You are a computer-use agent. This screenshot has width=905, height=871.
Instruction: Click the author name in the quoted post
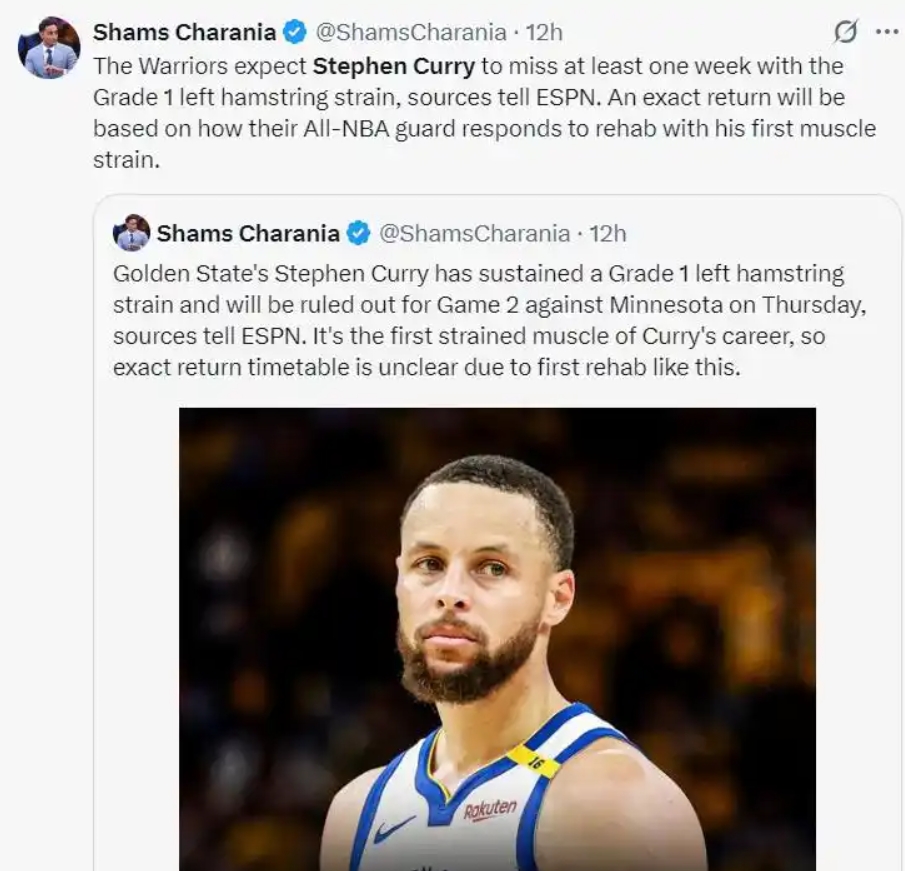(248, 234)
